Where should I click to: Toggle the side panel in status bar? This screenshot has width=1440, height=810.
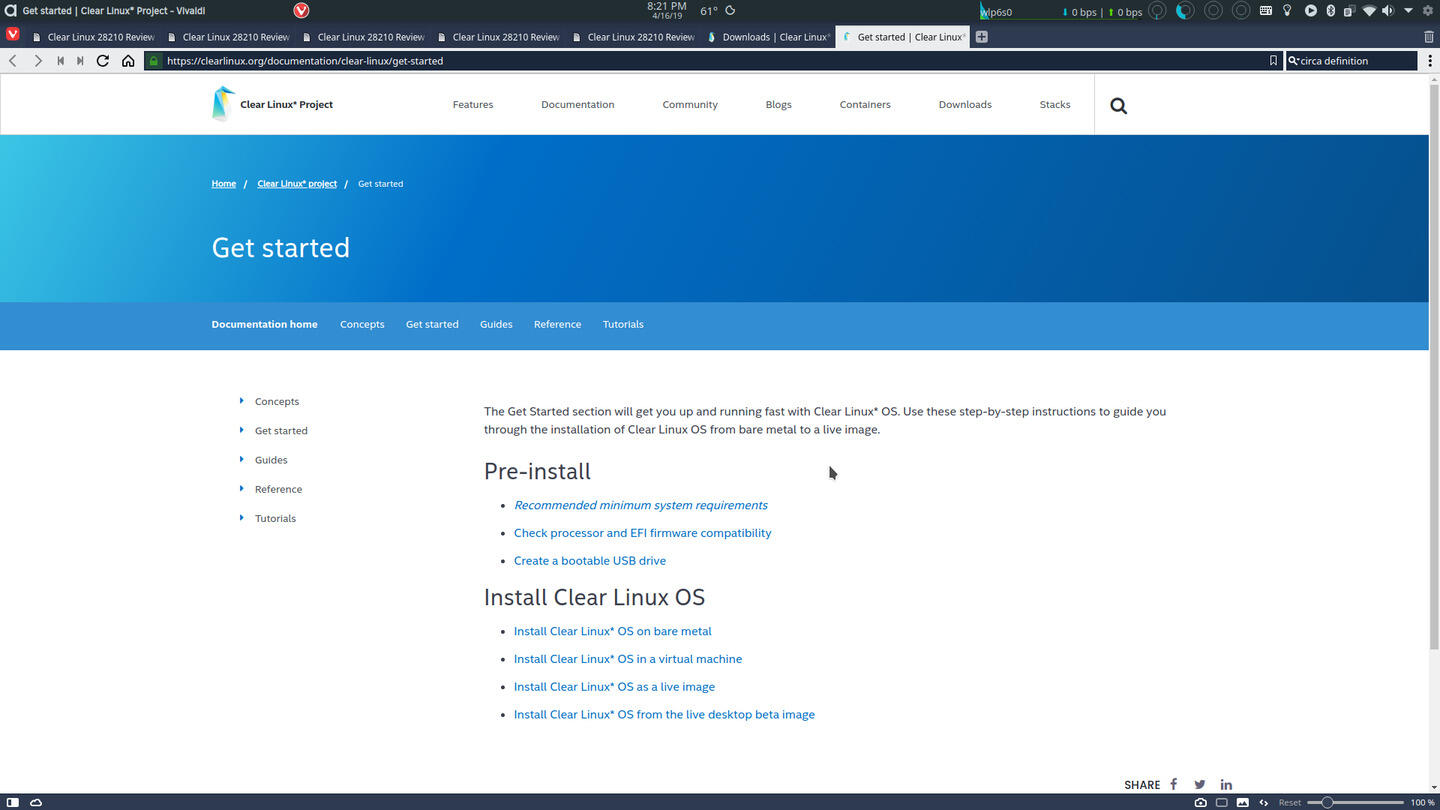point(13,802)
